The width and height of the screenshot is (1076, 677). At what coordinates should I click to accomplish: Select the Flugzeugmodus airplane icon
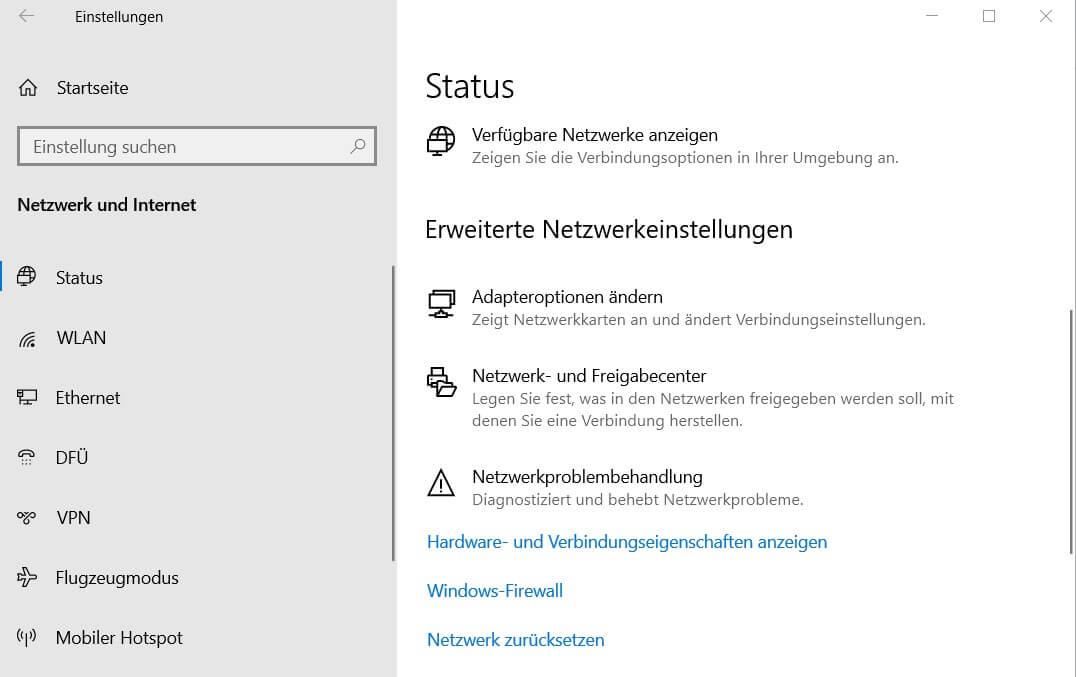pos(28,577)
